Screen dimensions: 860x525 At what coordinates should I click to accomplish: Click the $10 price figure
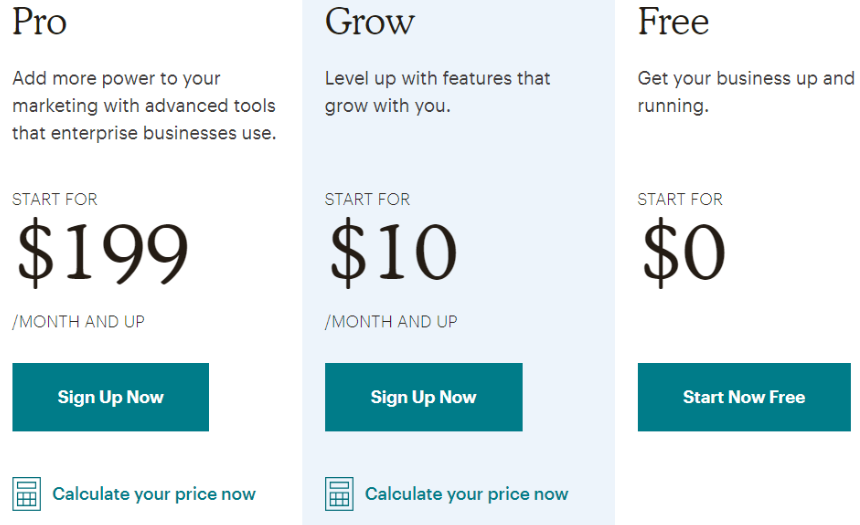(x=393, y=254)
